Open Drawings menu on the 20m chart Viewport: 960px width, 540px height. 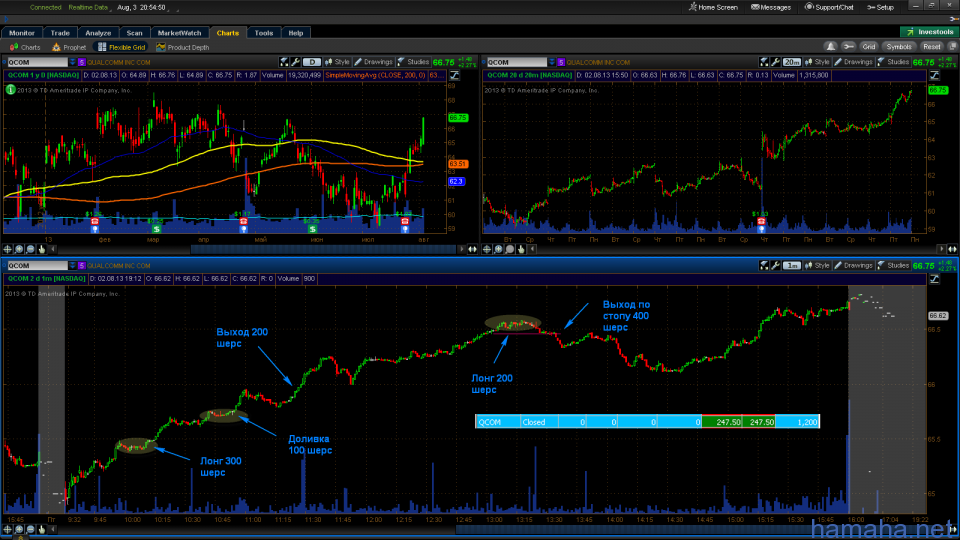(x=853, y=62)
